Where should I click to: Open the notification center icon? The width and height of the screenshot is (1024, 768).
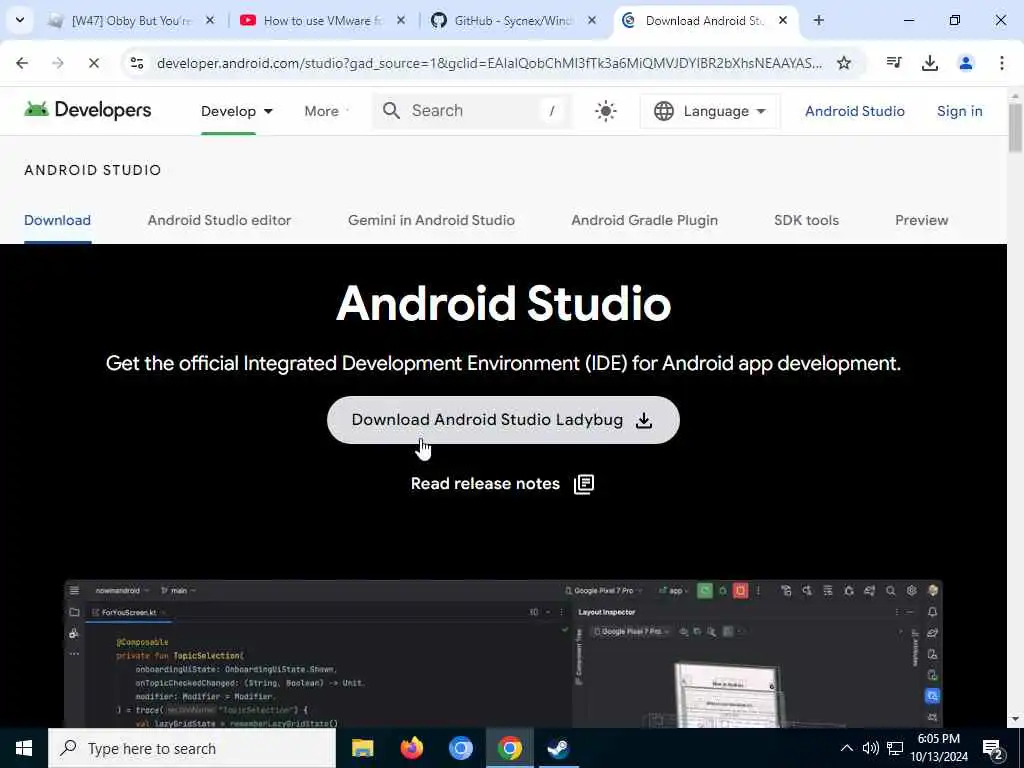993,749
